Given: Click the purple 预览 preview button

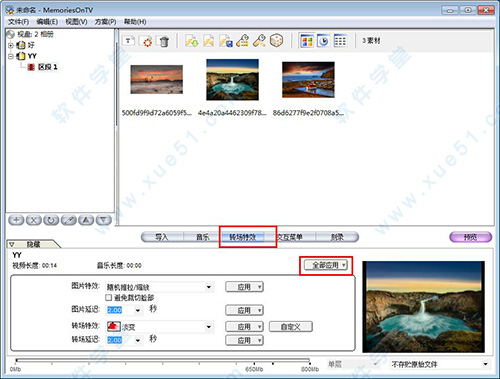Looking at the screenshot, I should coord(470,237).
